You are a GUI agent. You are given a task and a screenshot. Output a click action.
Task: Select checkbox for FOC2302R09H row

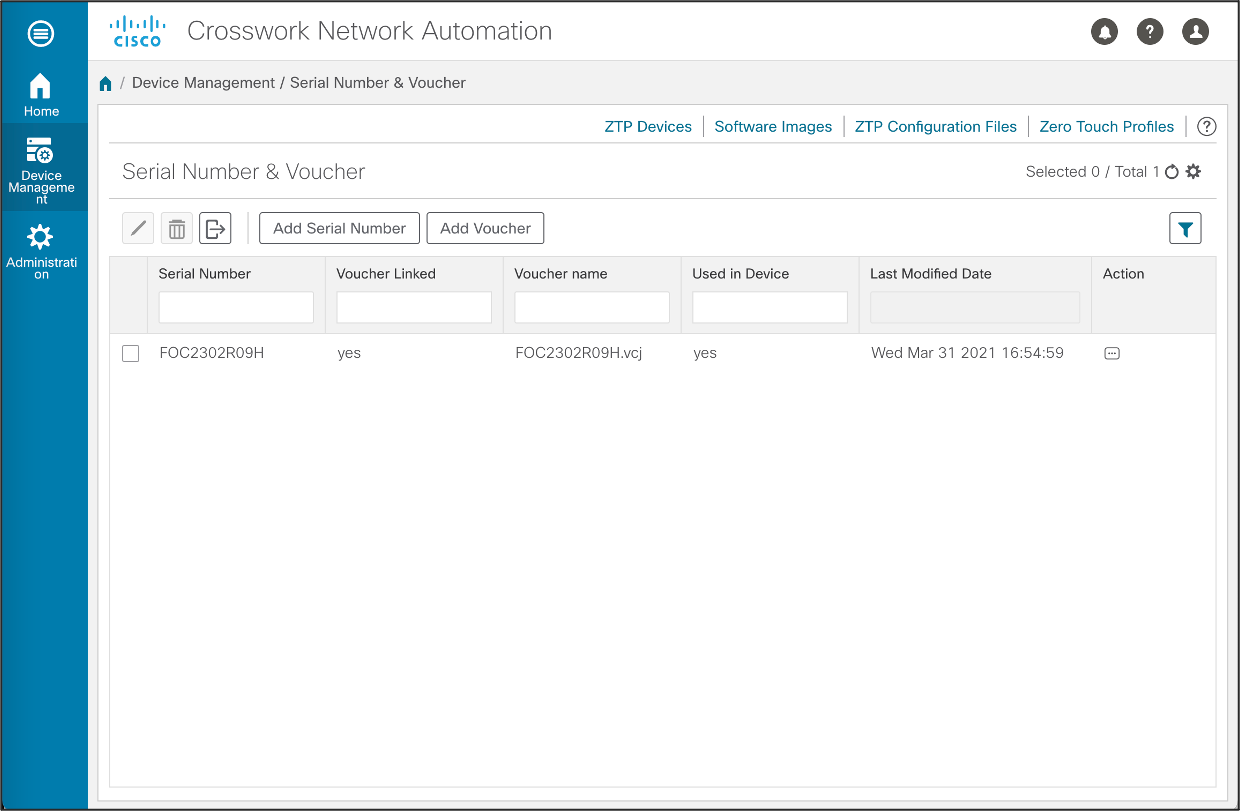point(130,353)
